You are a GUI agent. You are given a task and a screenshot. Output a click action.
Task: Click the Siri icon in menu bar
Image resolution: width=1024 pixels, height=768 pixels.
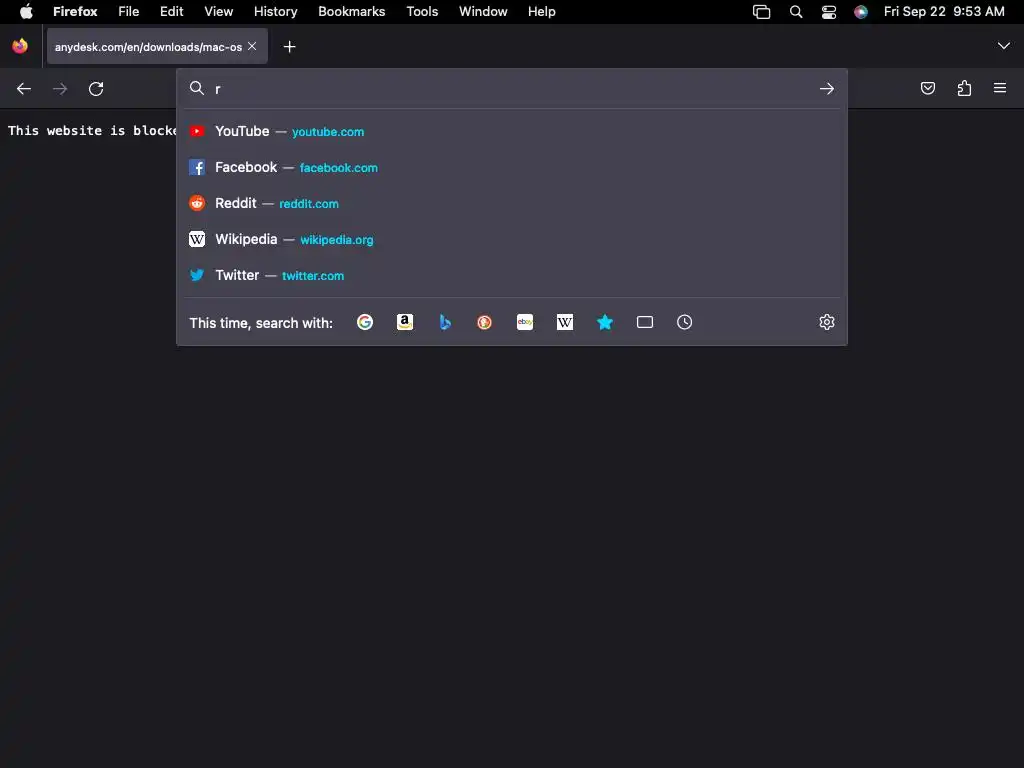pyautogui.click(x=861, y=12)
